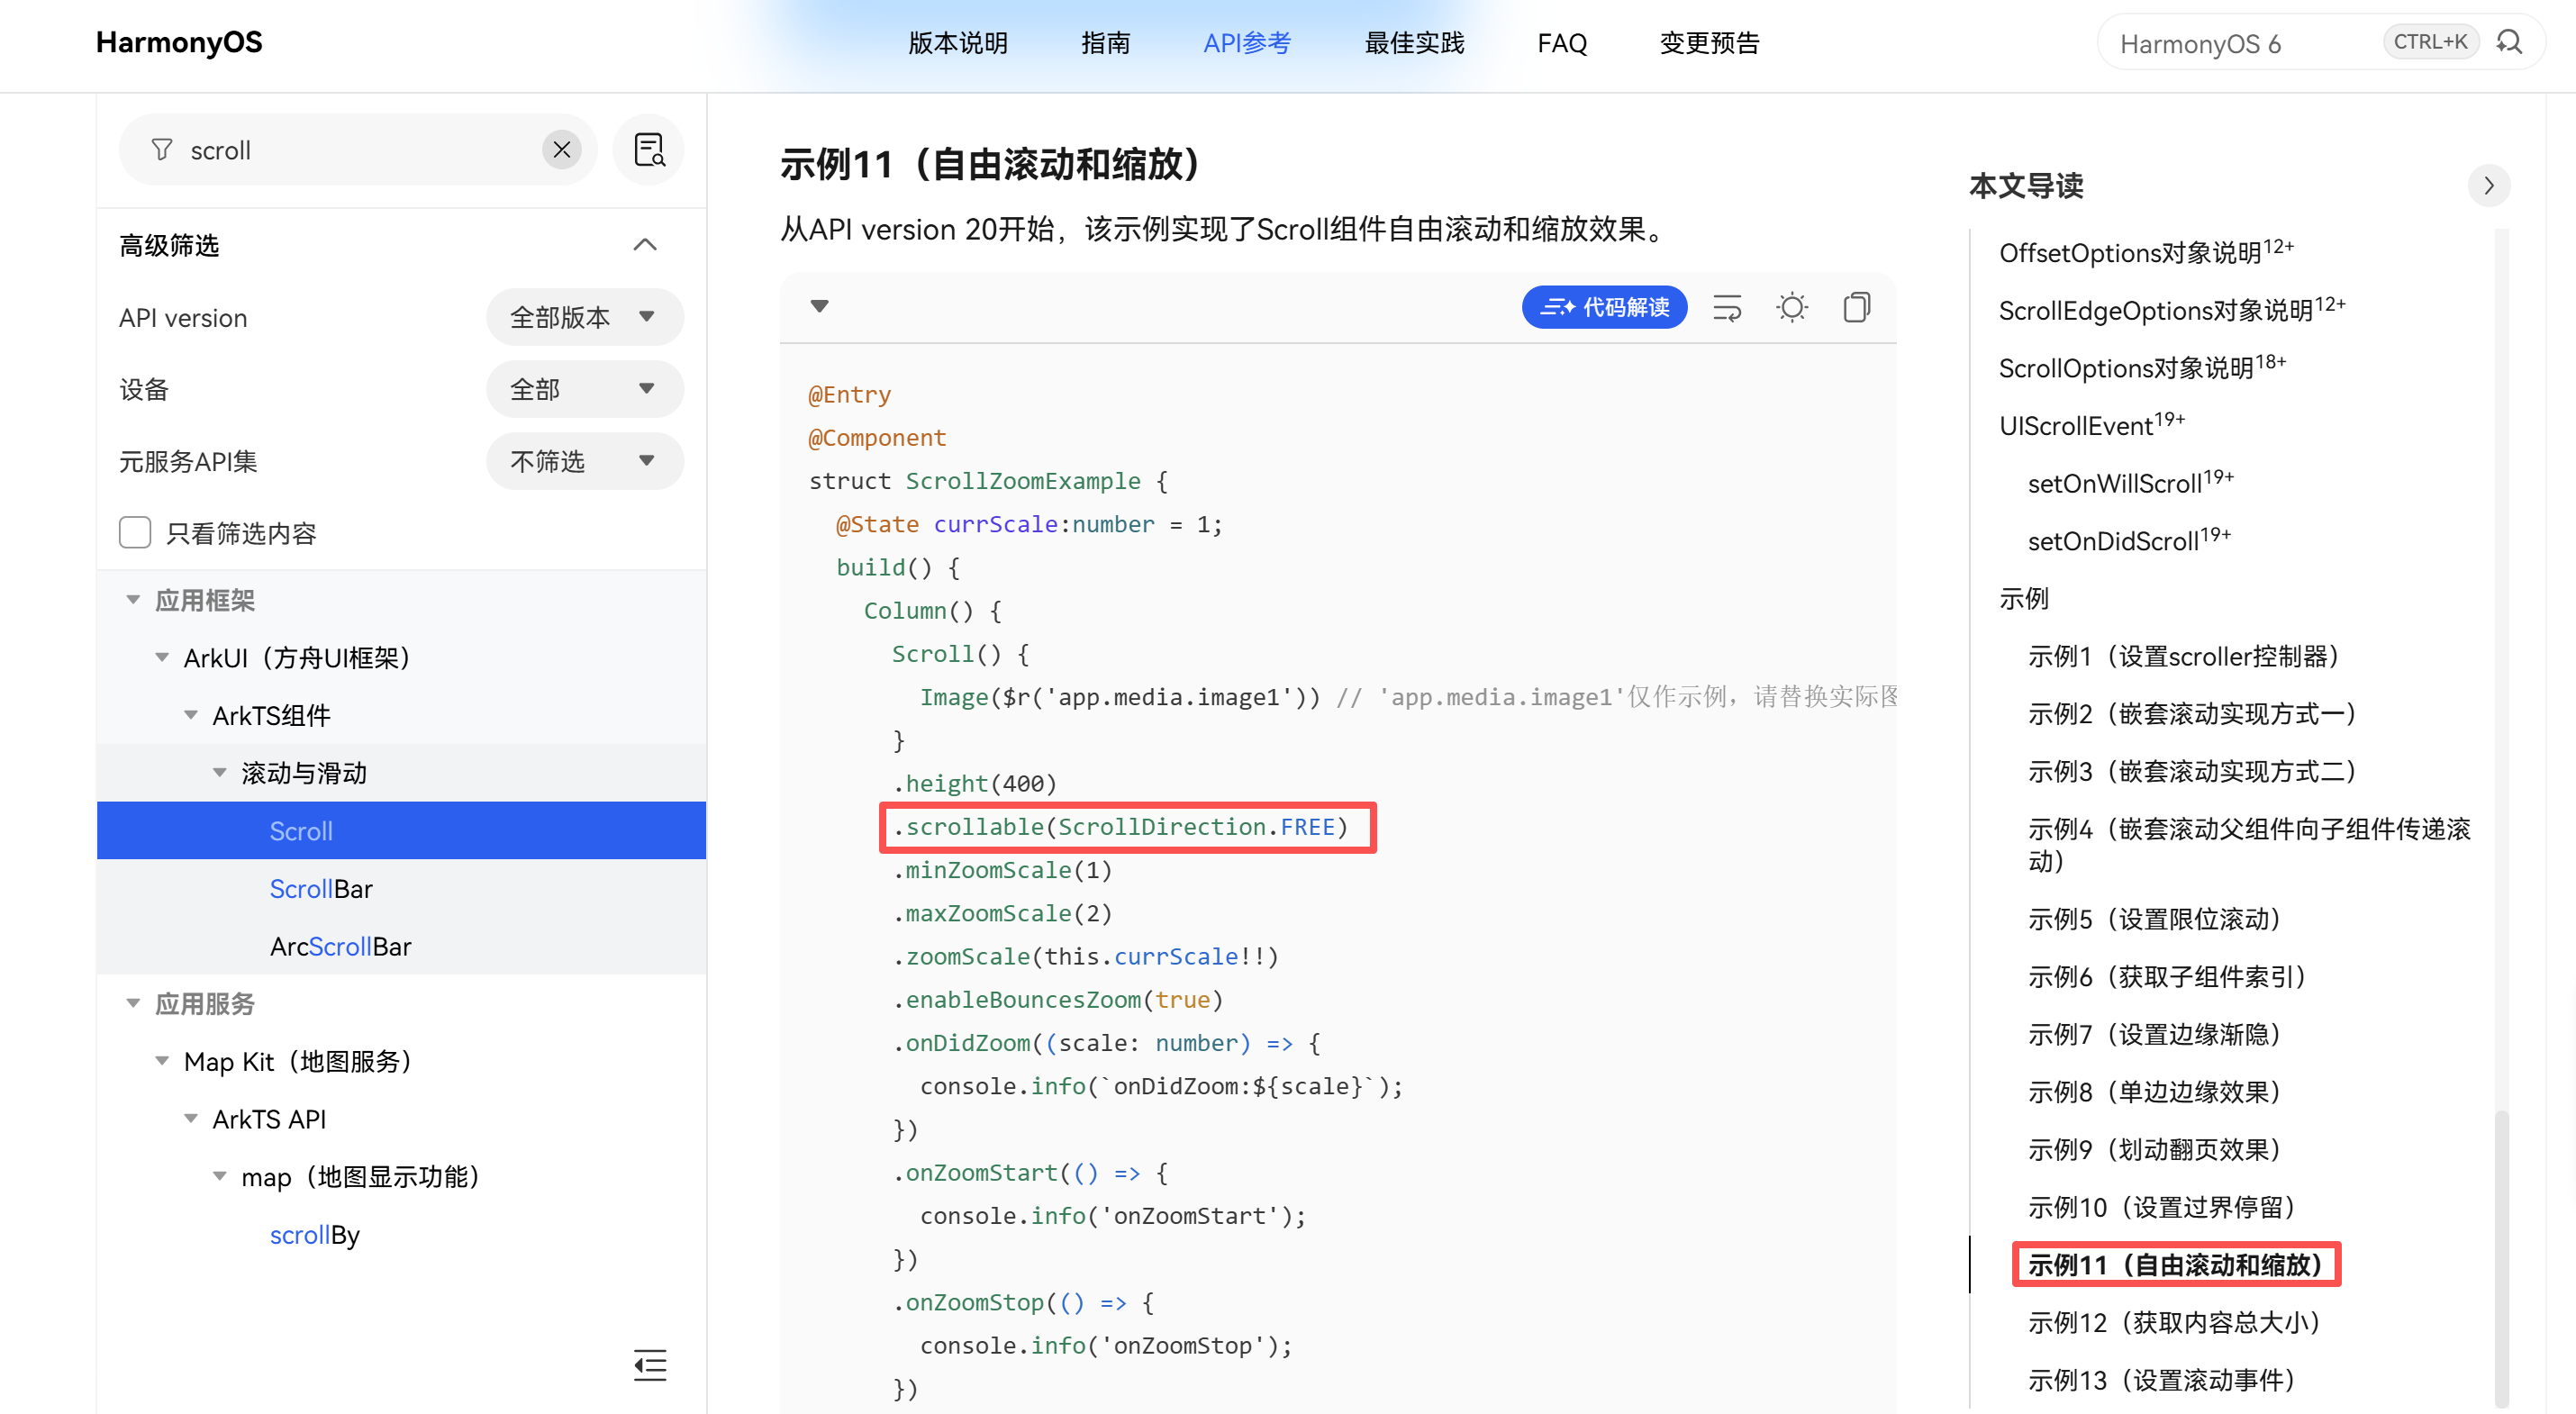Screen dimensions: 2576x1414
Task: Toggle code line wrapping icon
Action: (x=1727, y=307)
